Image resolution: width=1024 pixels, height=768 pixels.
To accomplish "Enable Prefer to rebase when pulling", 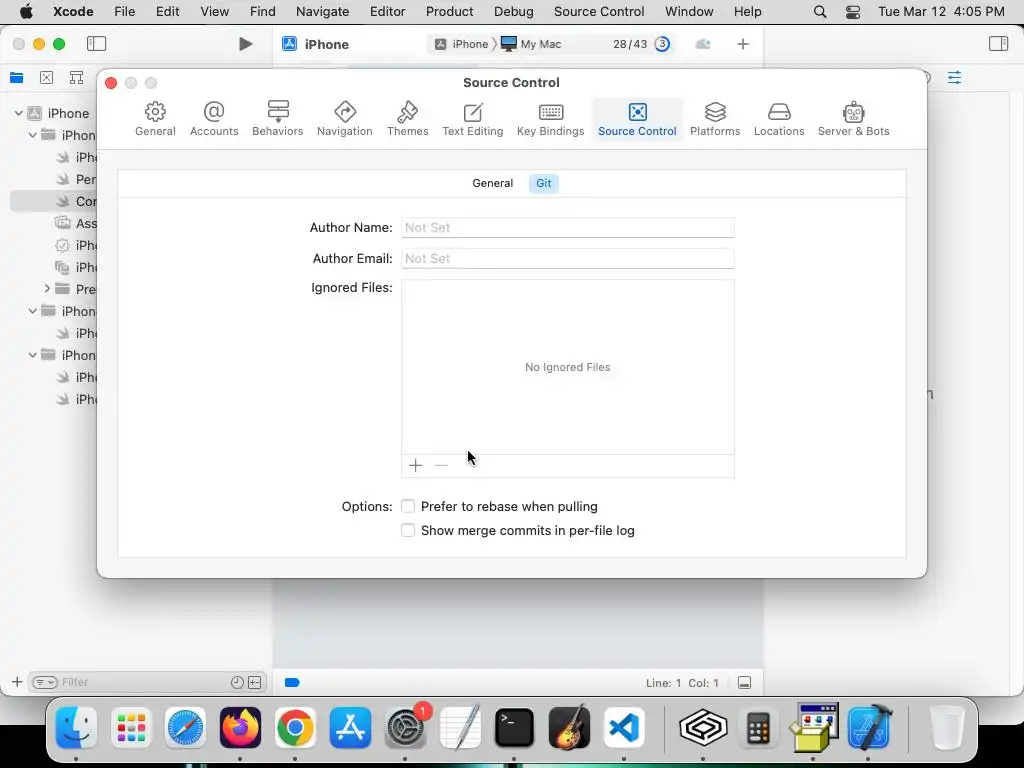I will 408,506.
